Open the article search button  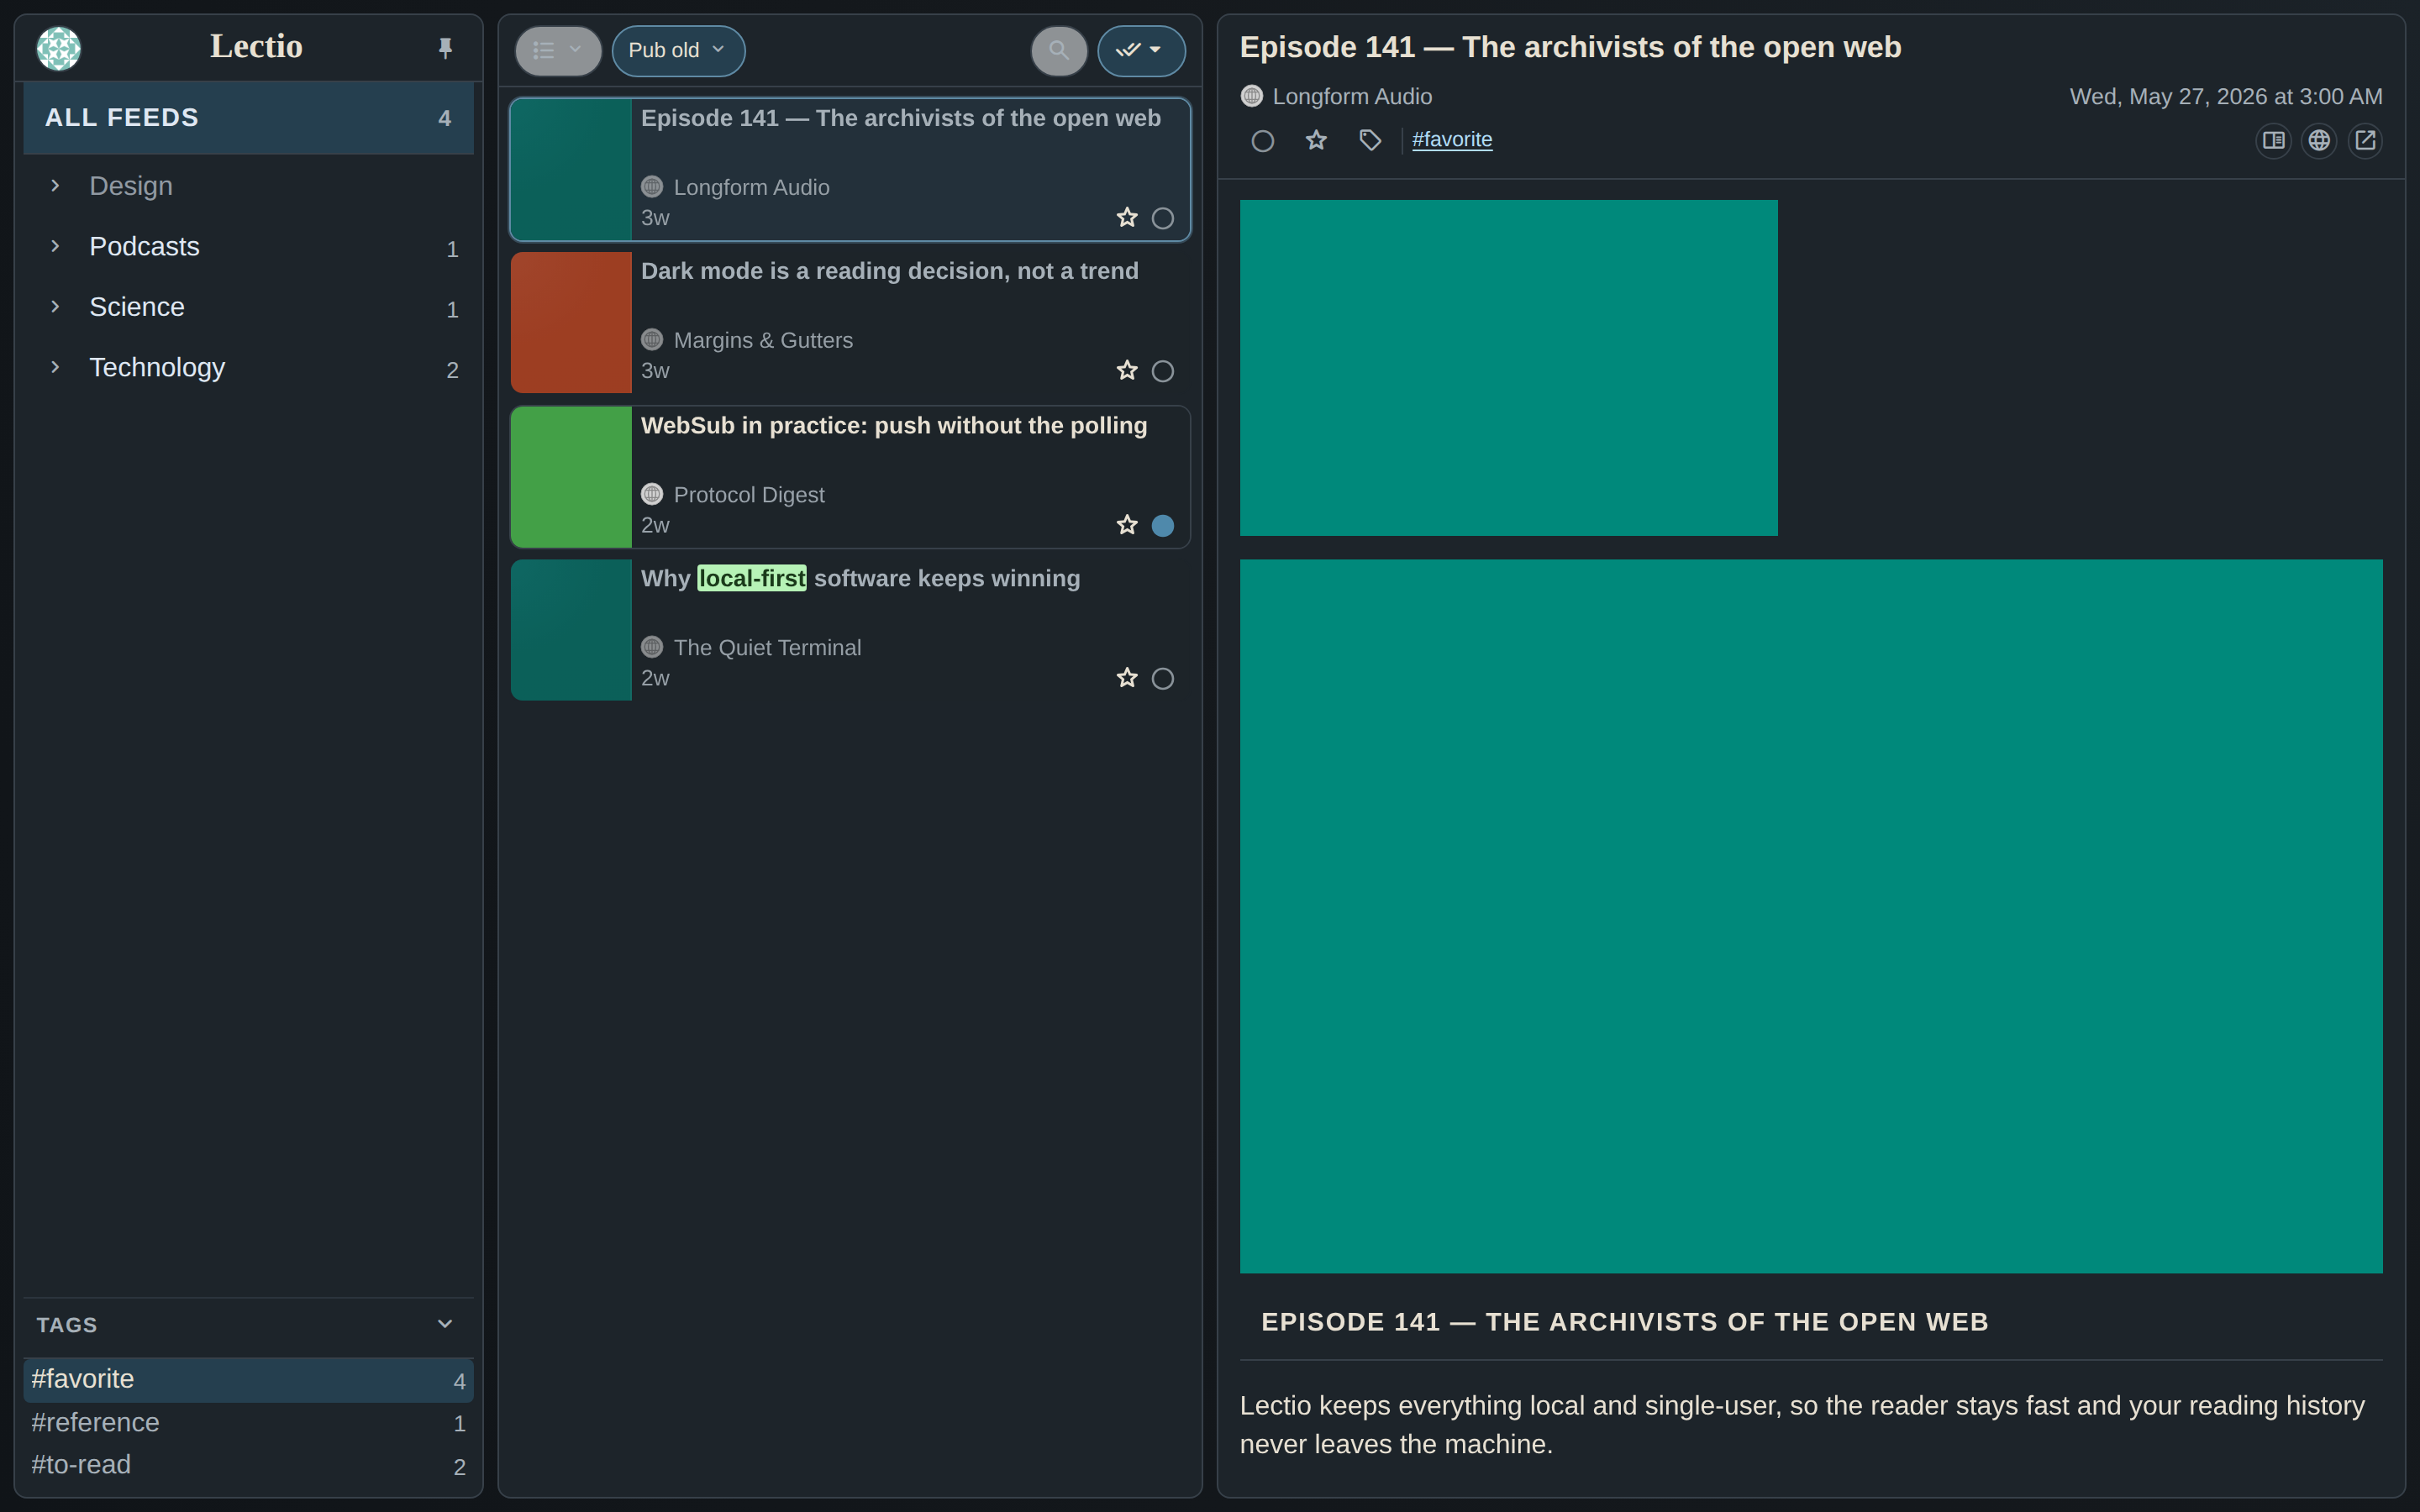coord(1059,50)
